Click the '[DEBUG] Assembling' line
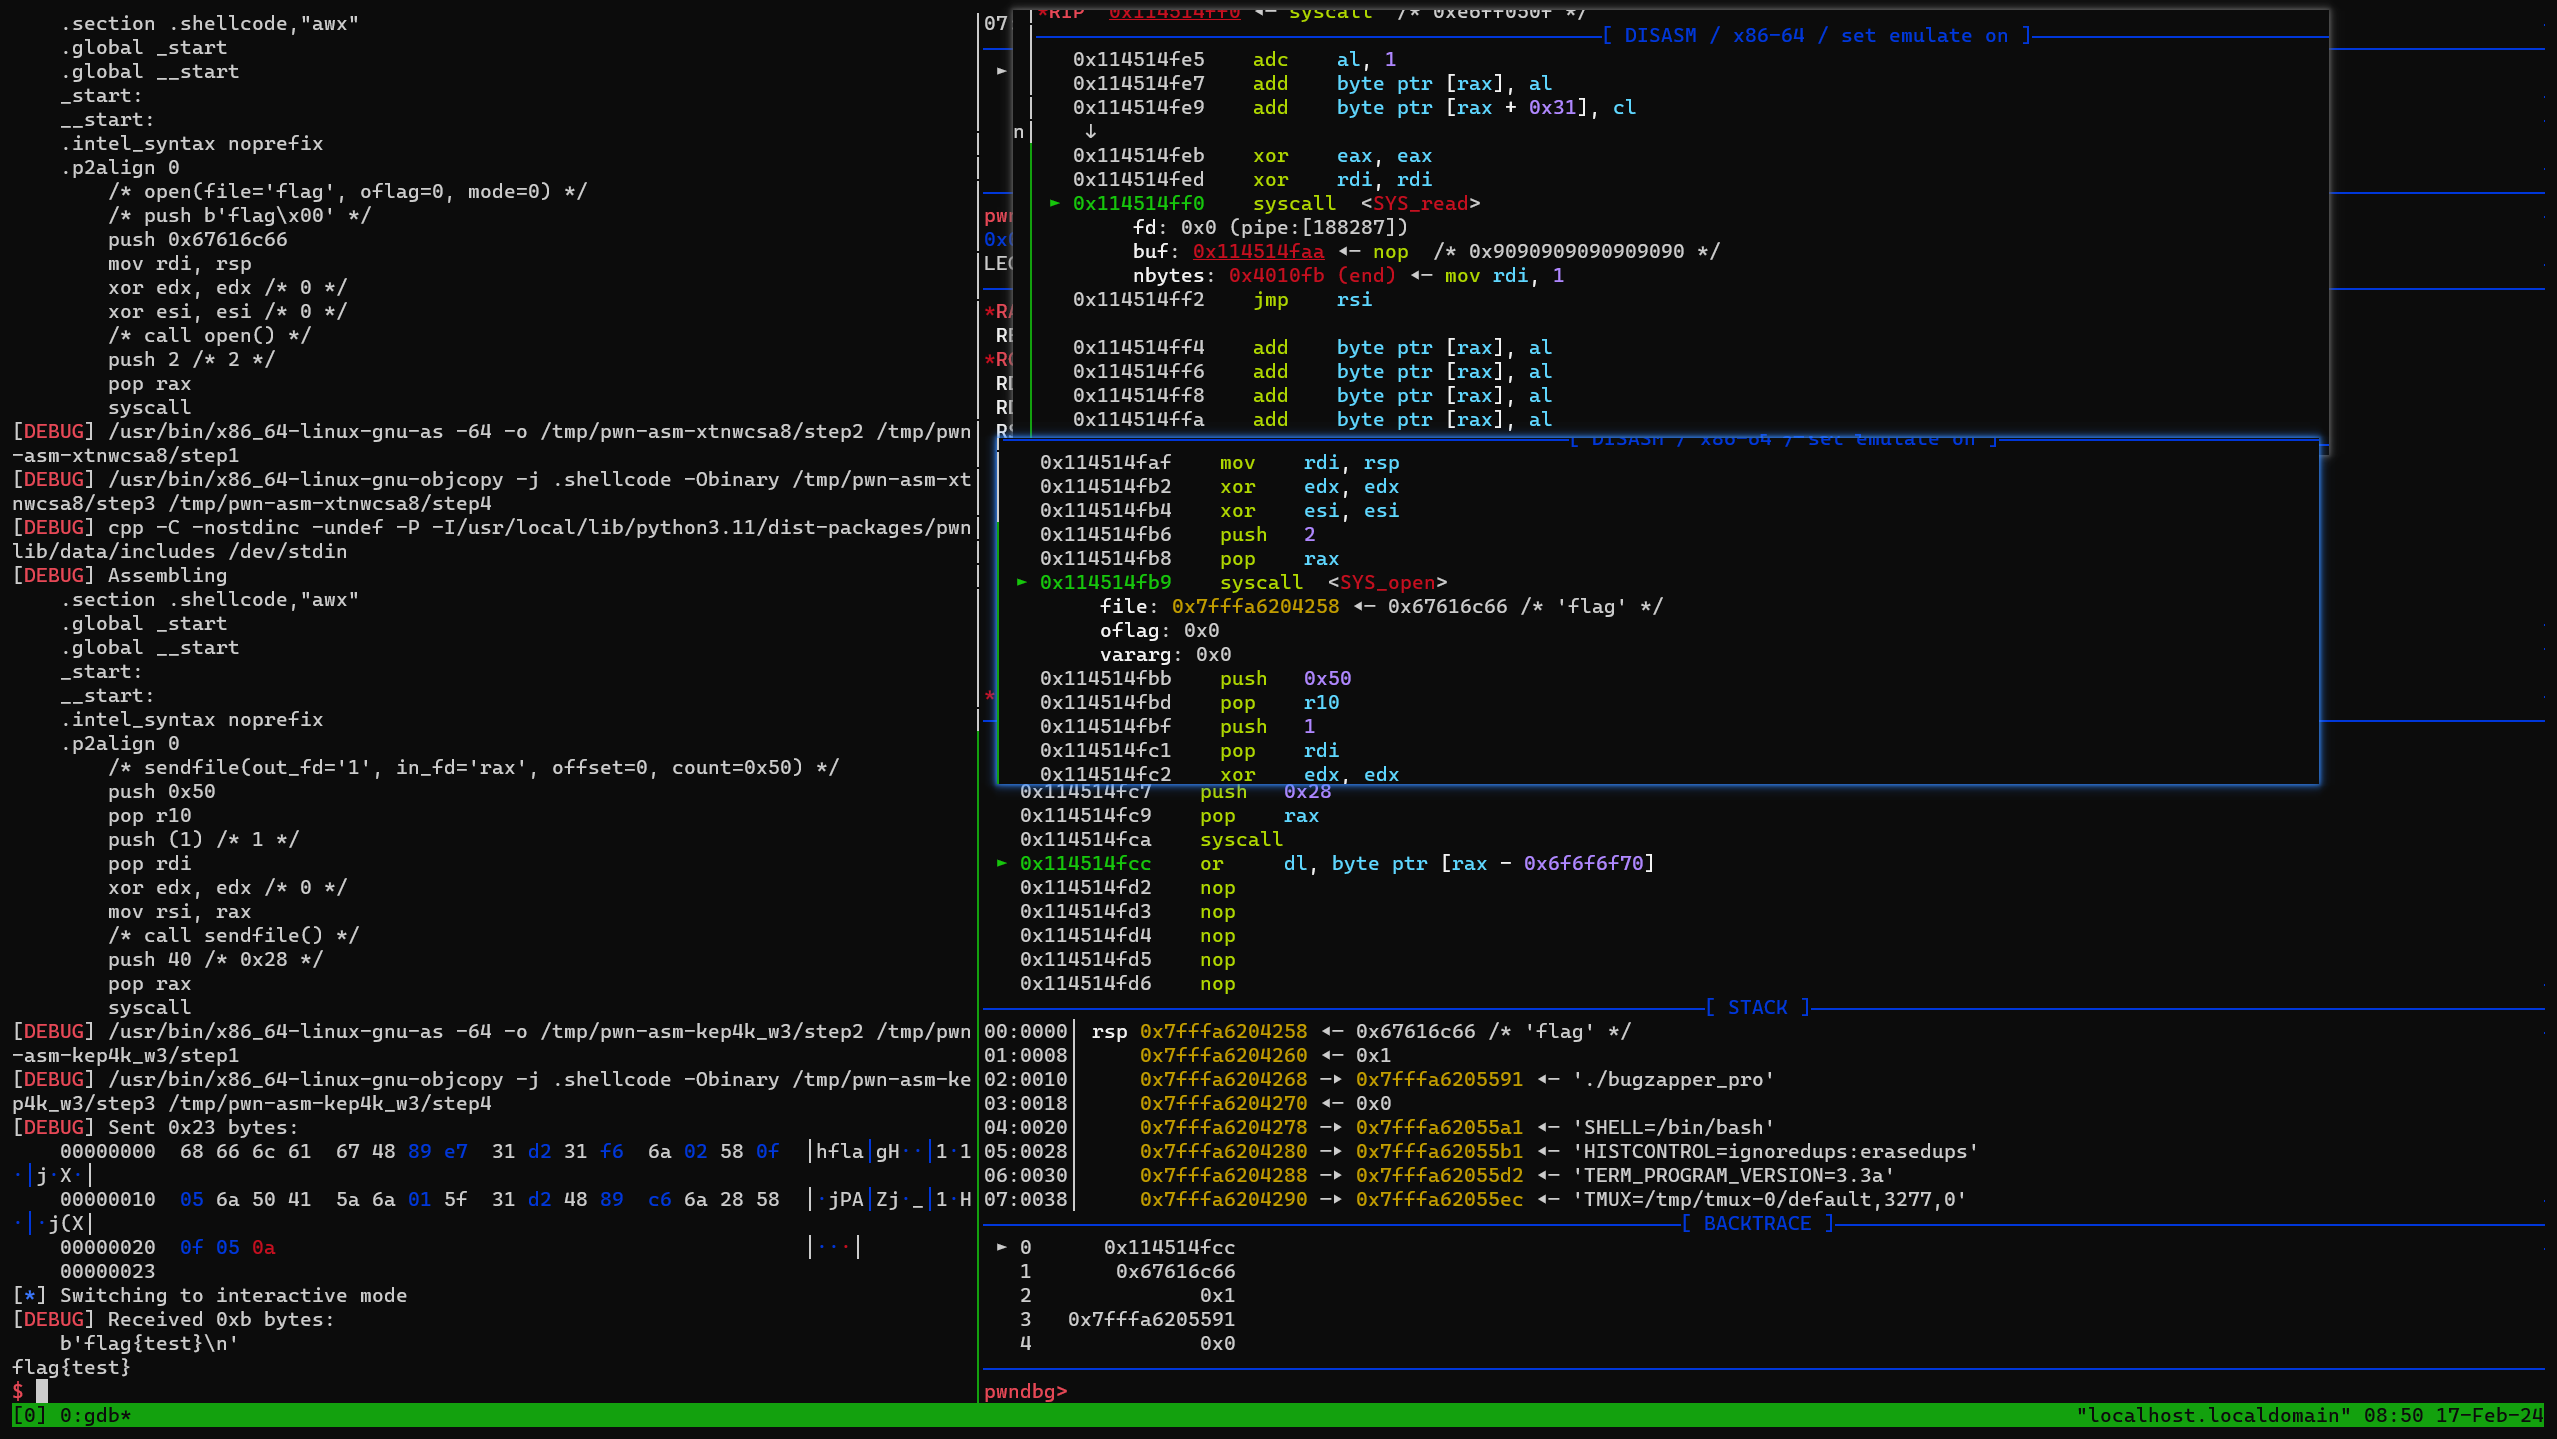 (119, 575)
